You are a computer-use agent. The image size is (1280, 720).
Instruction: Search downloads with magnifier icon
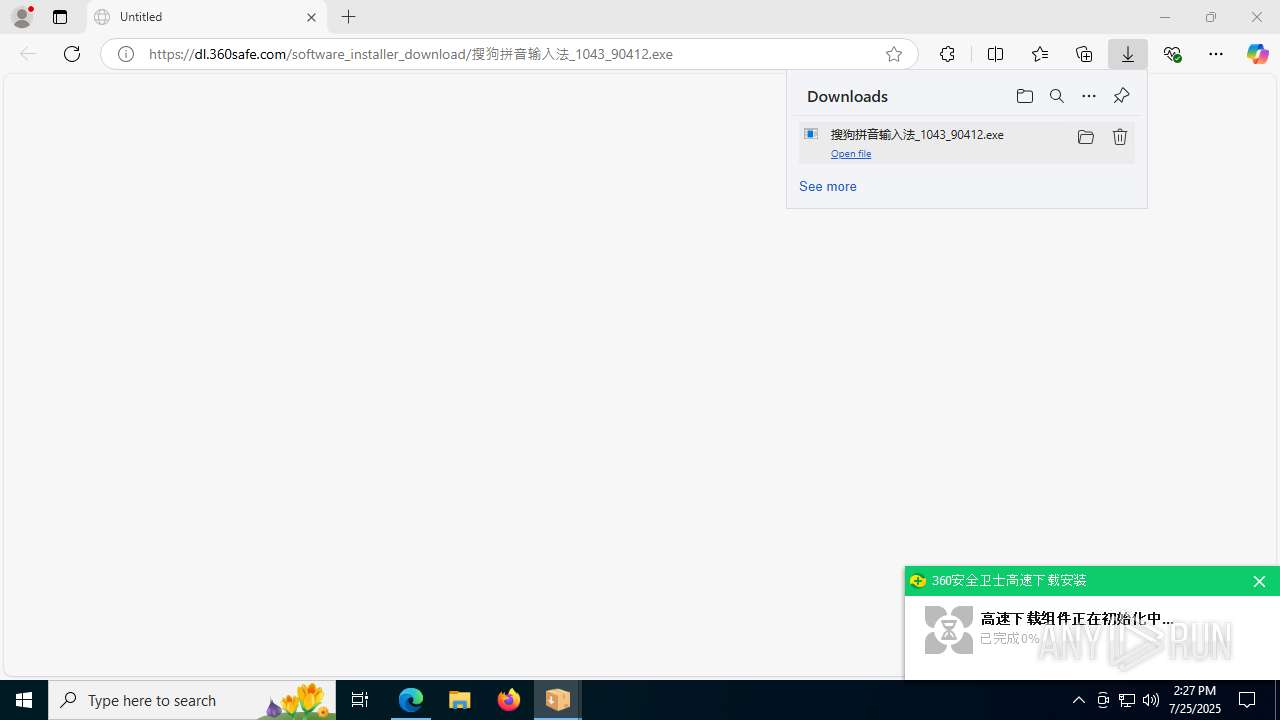(1057, 96)
